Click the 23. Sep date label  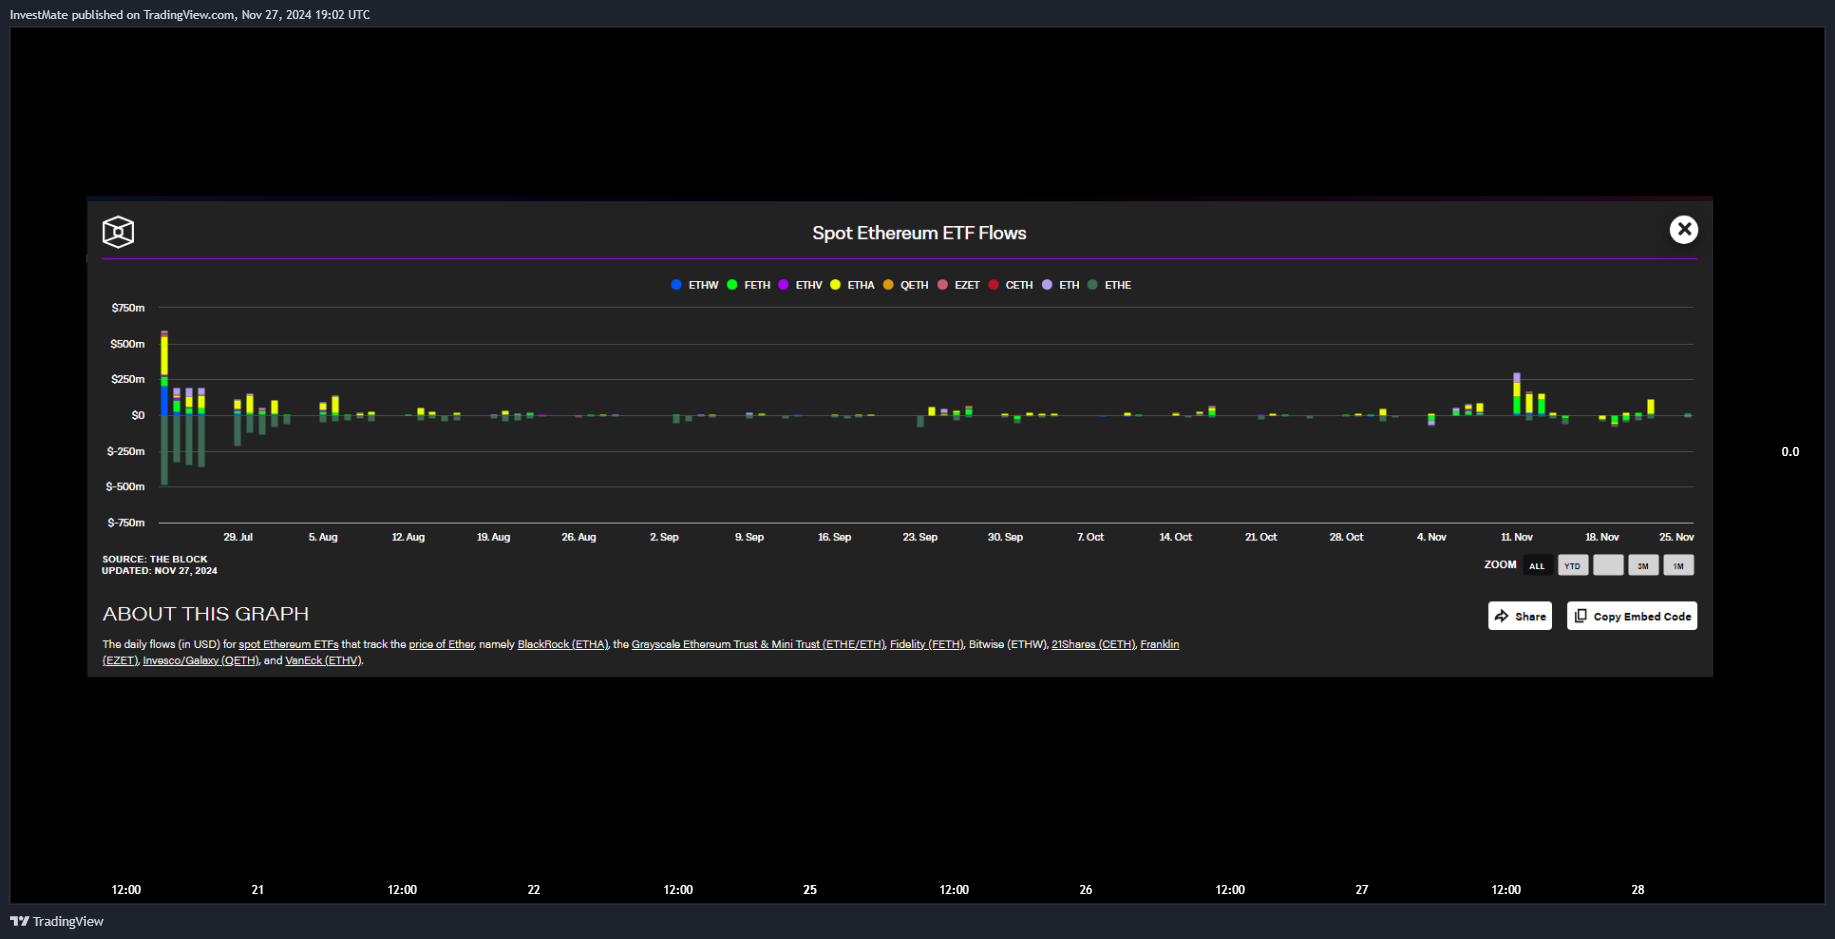920,537
